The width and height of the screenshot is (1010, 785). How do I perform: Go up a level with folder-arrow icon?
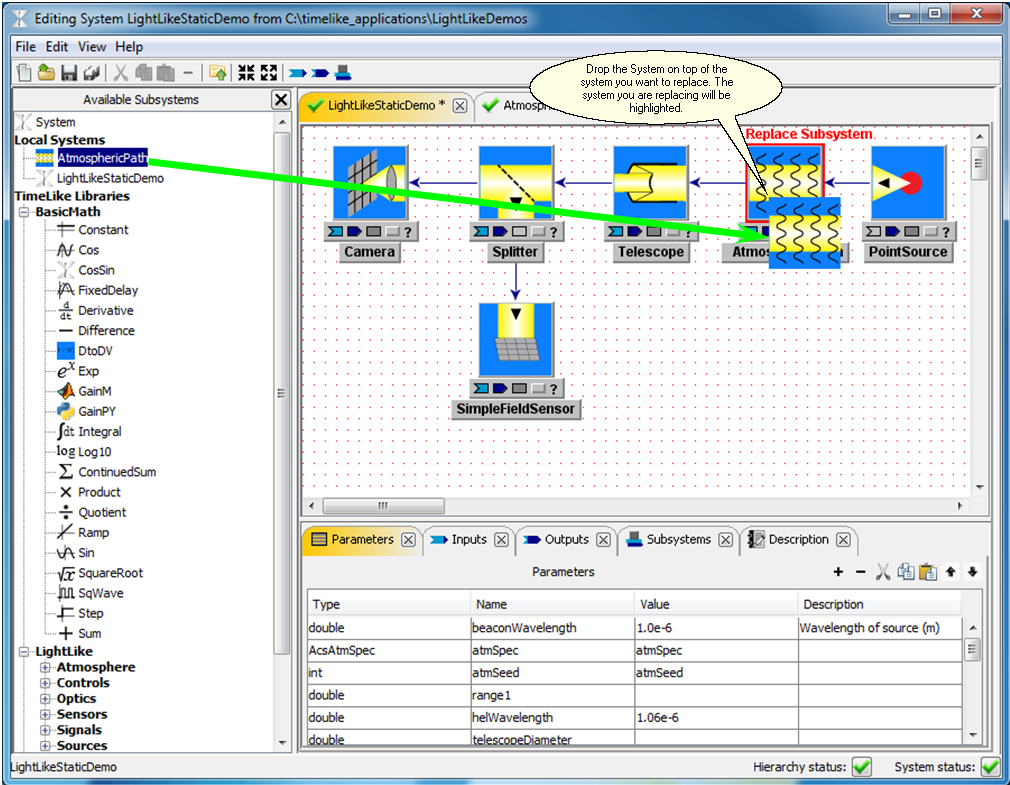[218, 73]
